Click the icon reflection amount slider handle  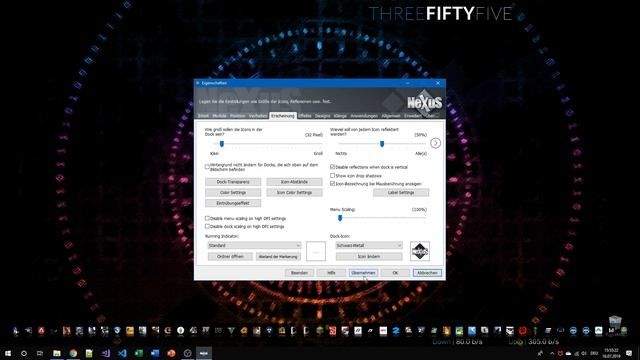tap(382, 144)
